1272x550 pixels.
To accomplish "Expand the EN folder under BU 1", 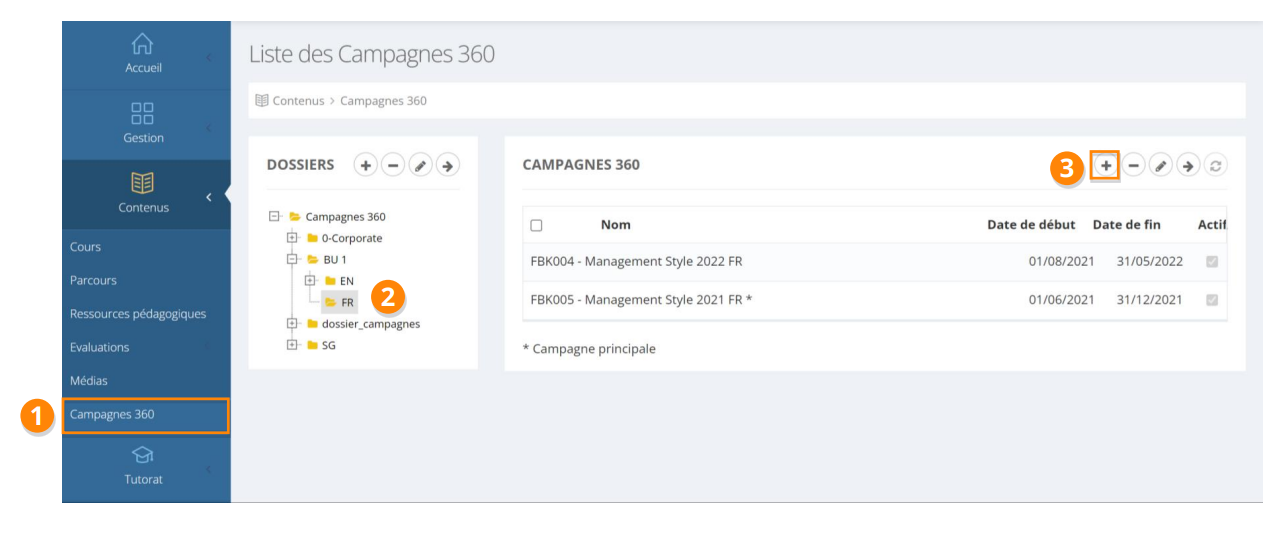I will click(310, 281).
